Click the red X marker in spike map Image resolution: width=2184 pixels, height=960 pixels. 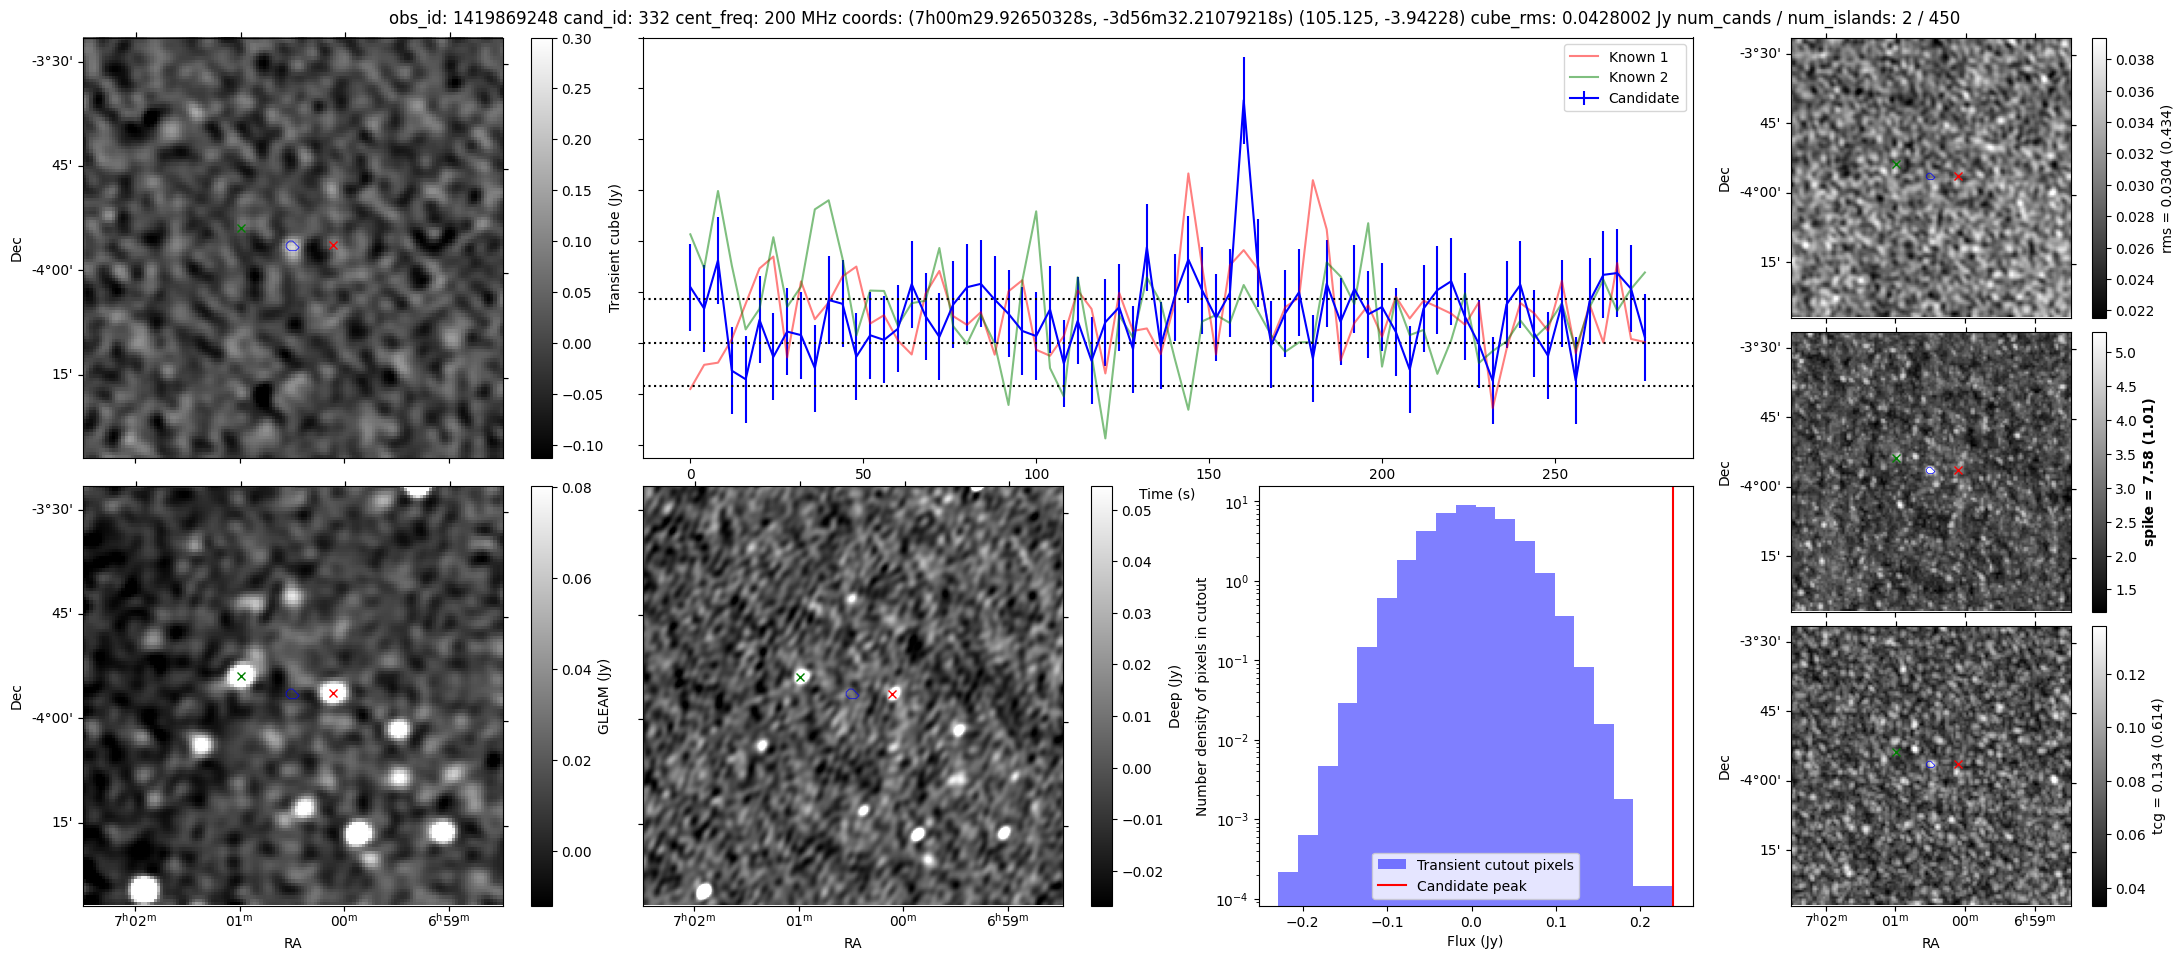point(1958,470)
